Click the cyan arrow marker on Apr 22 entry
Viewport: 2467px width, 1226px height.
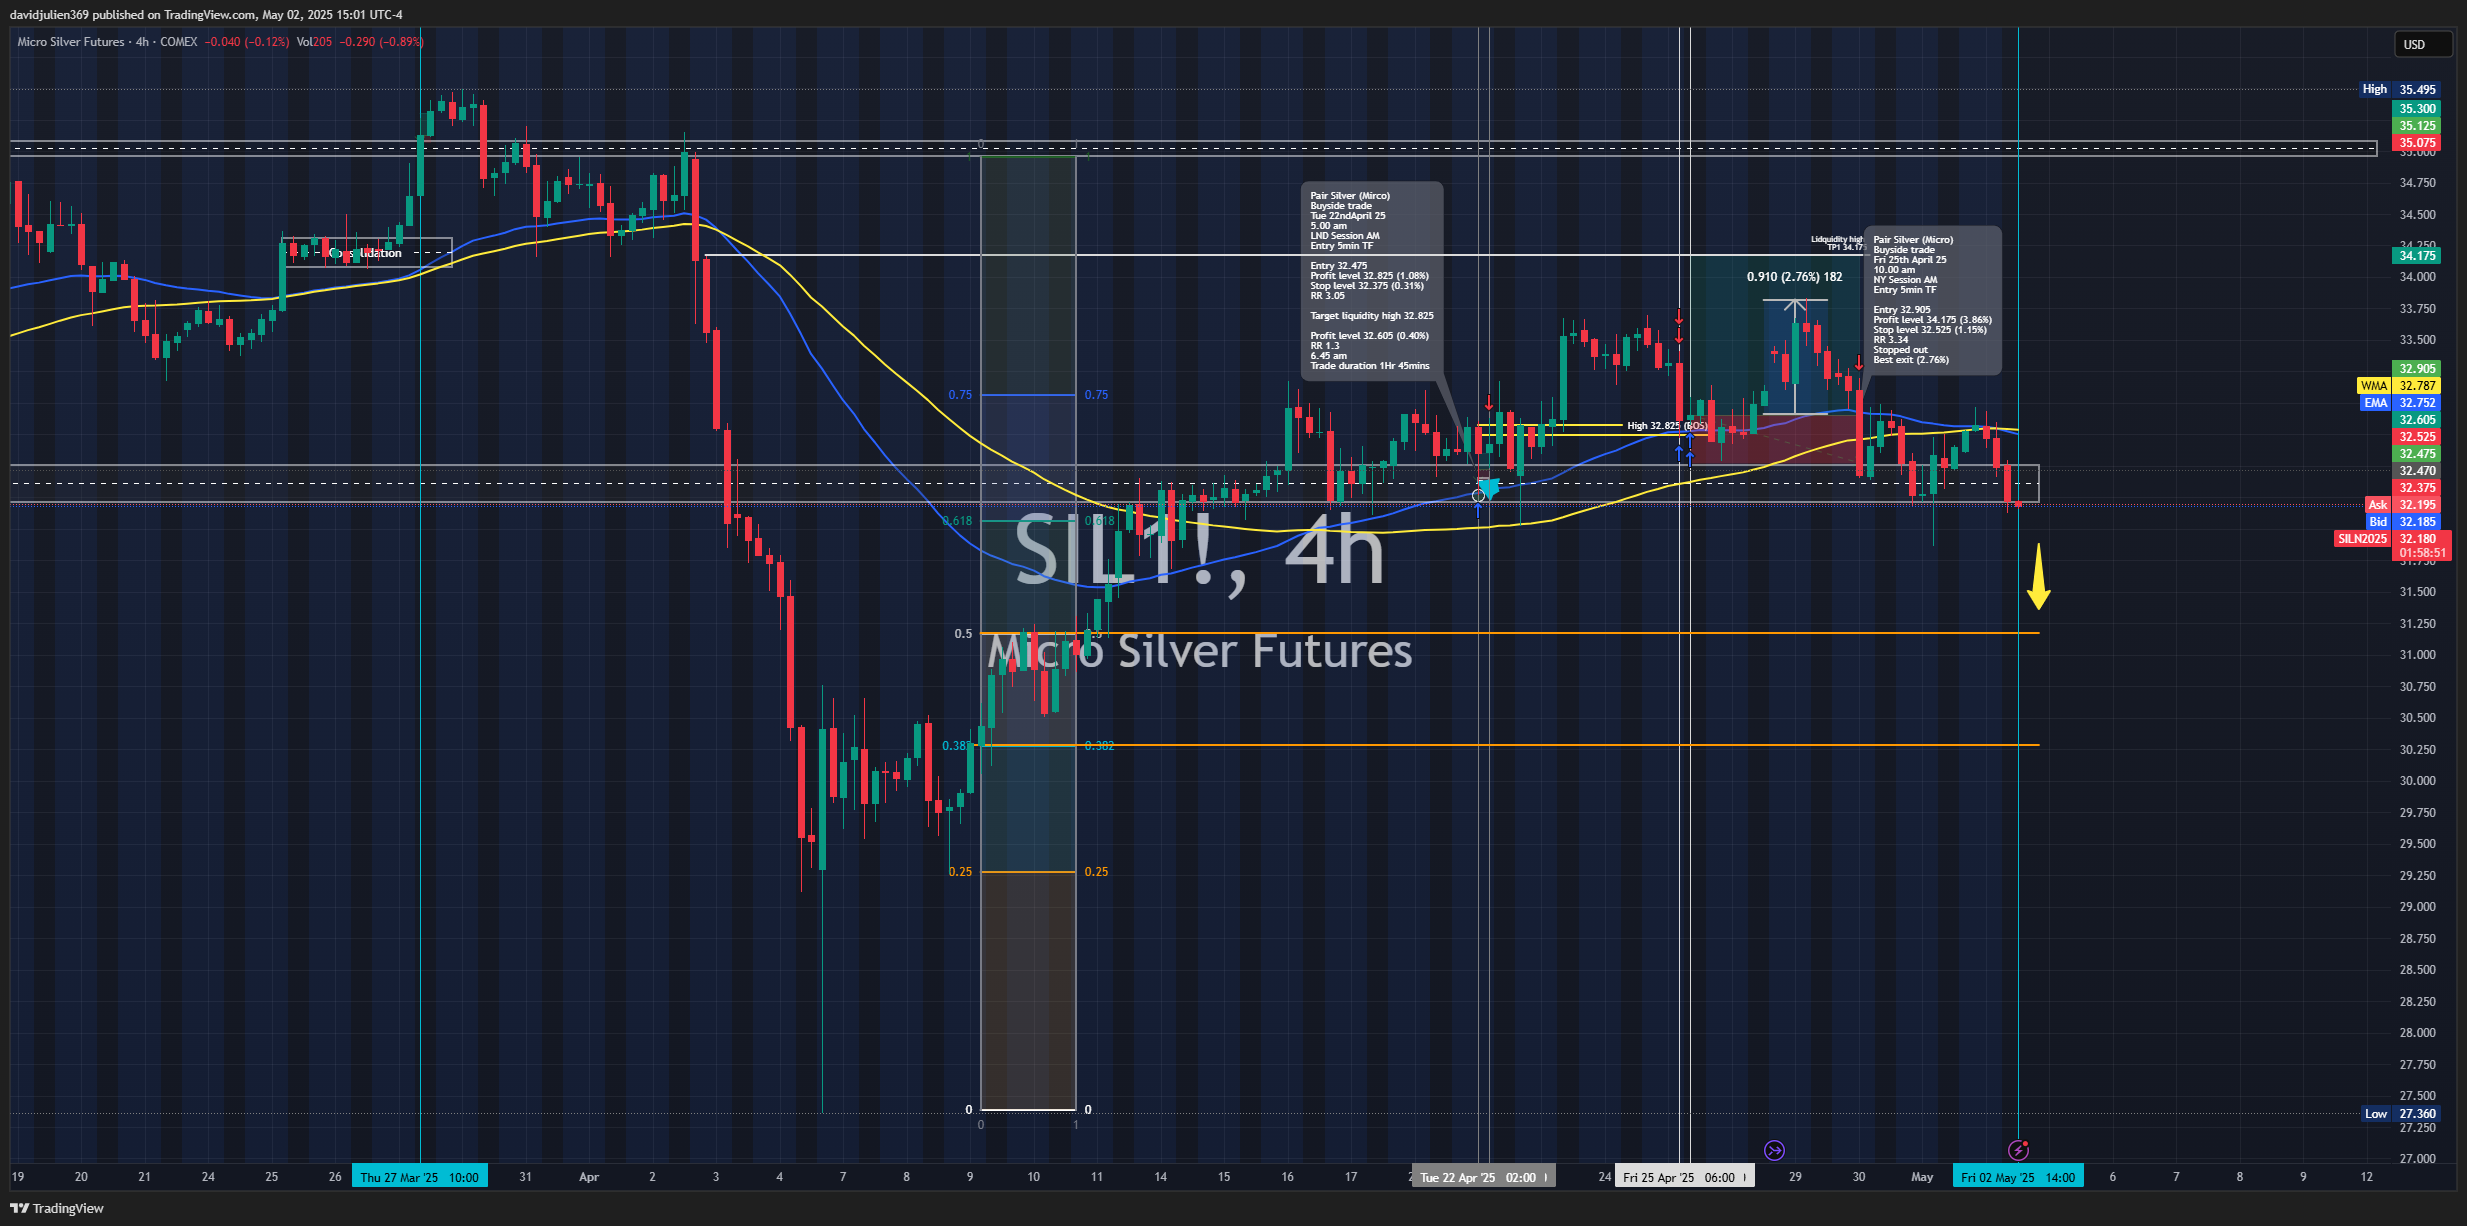(1489, 488)
